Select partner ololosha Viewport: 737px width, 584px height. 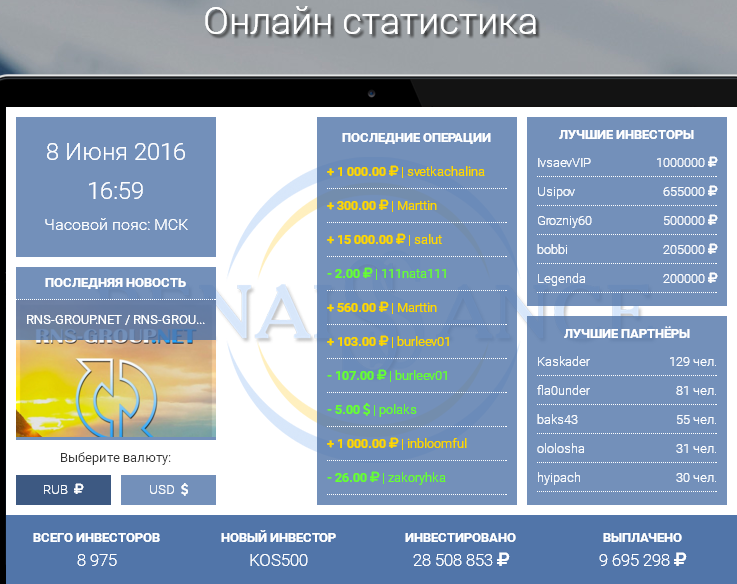561,449
